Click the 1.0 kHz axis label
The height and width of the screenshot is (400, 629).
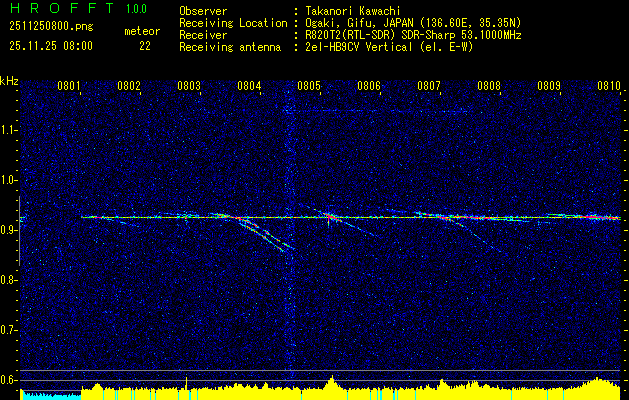pyautogui.click(x=8, y=180)
